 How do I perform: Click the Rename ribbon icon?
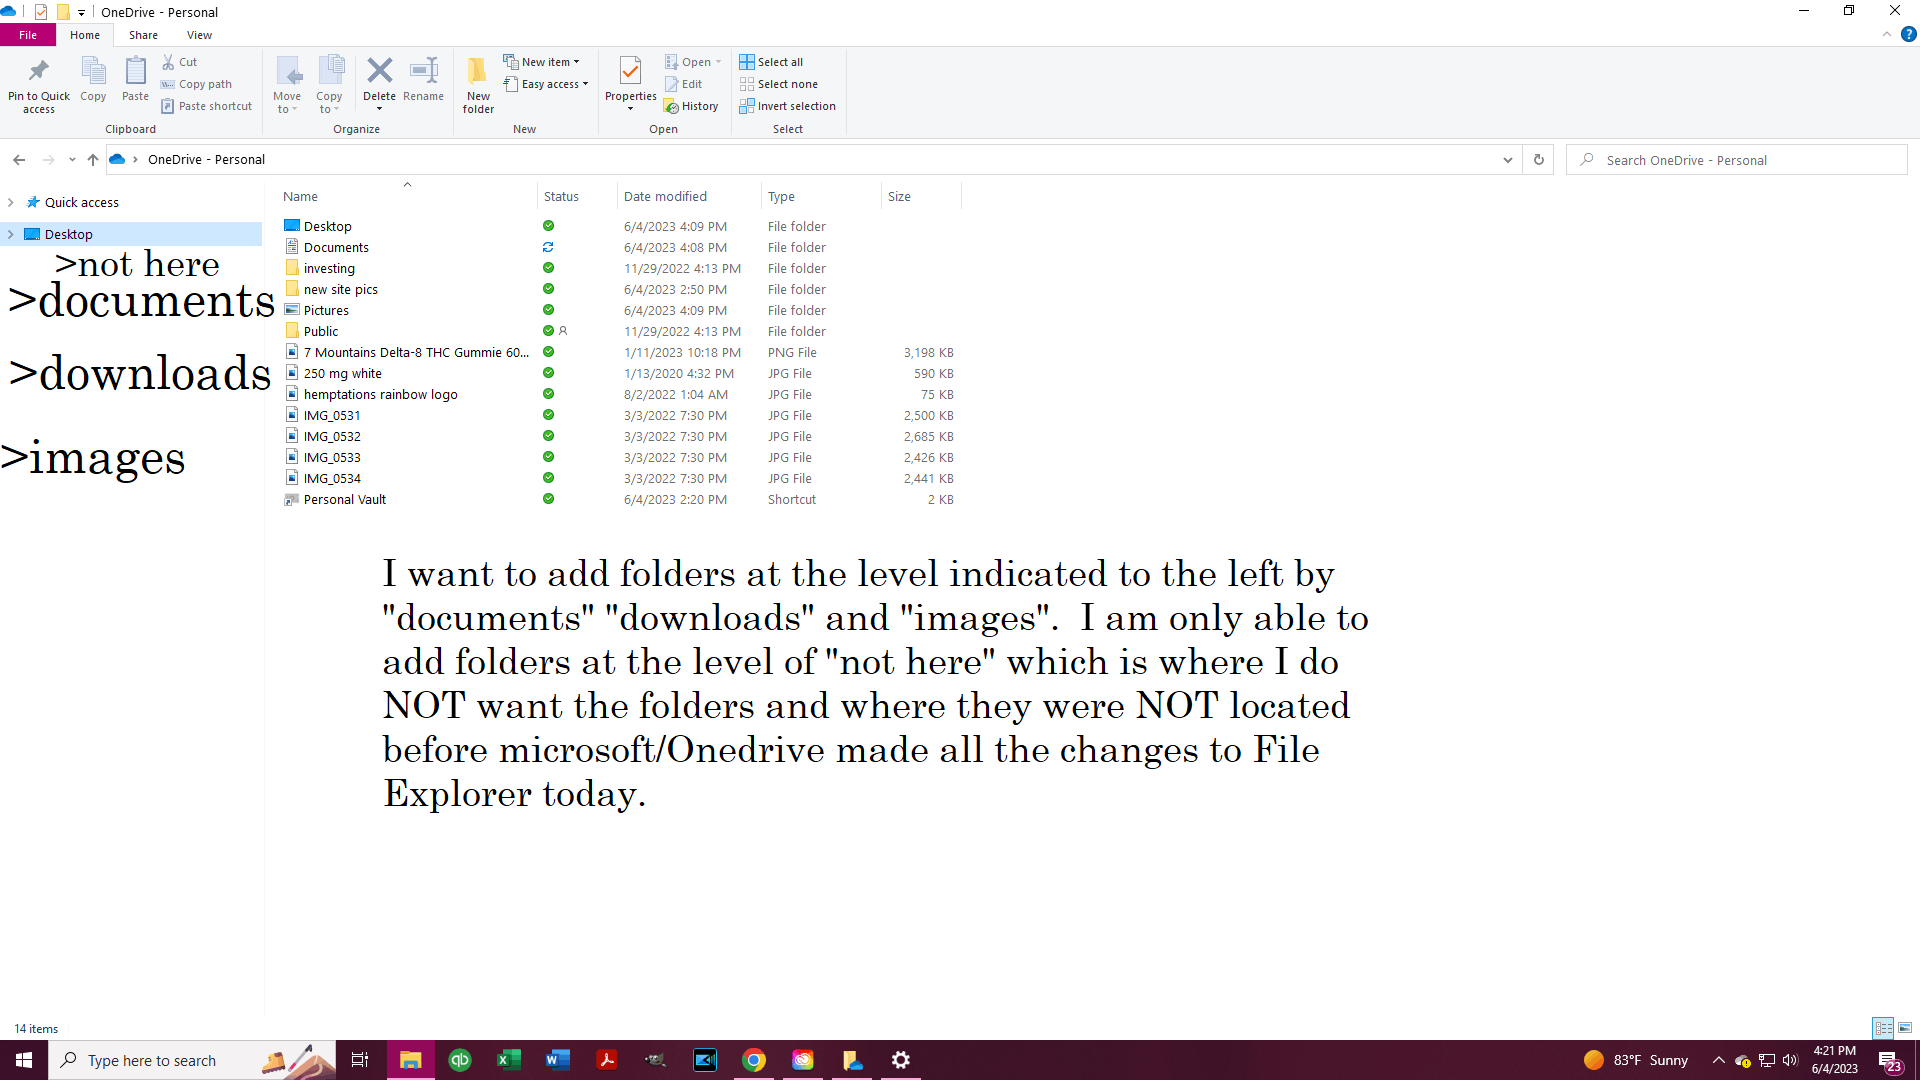click(x=424, y=79)
